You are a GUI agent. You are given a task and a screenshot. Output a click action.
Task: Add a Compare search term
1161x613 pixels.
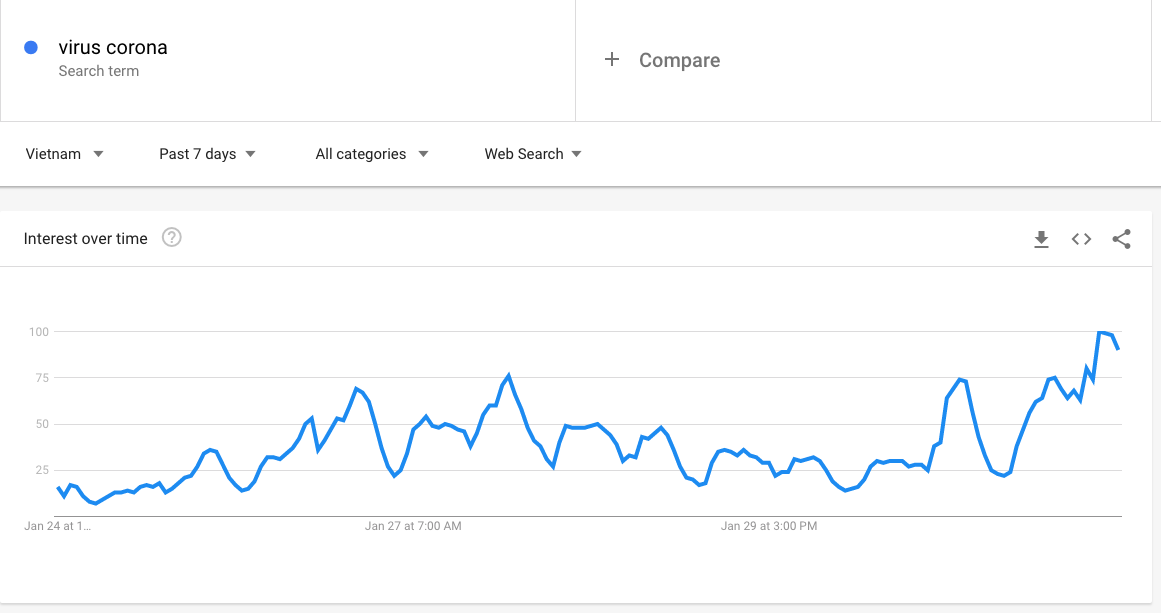pos(679,60)
